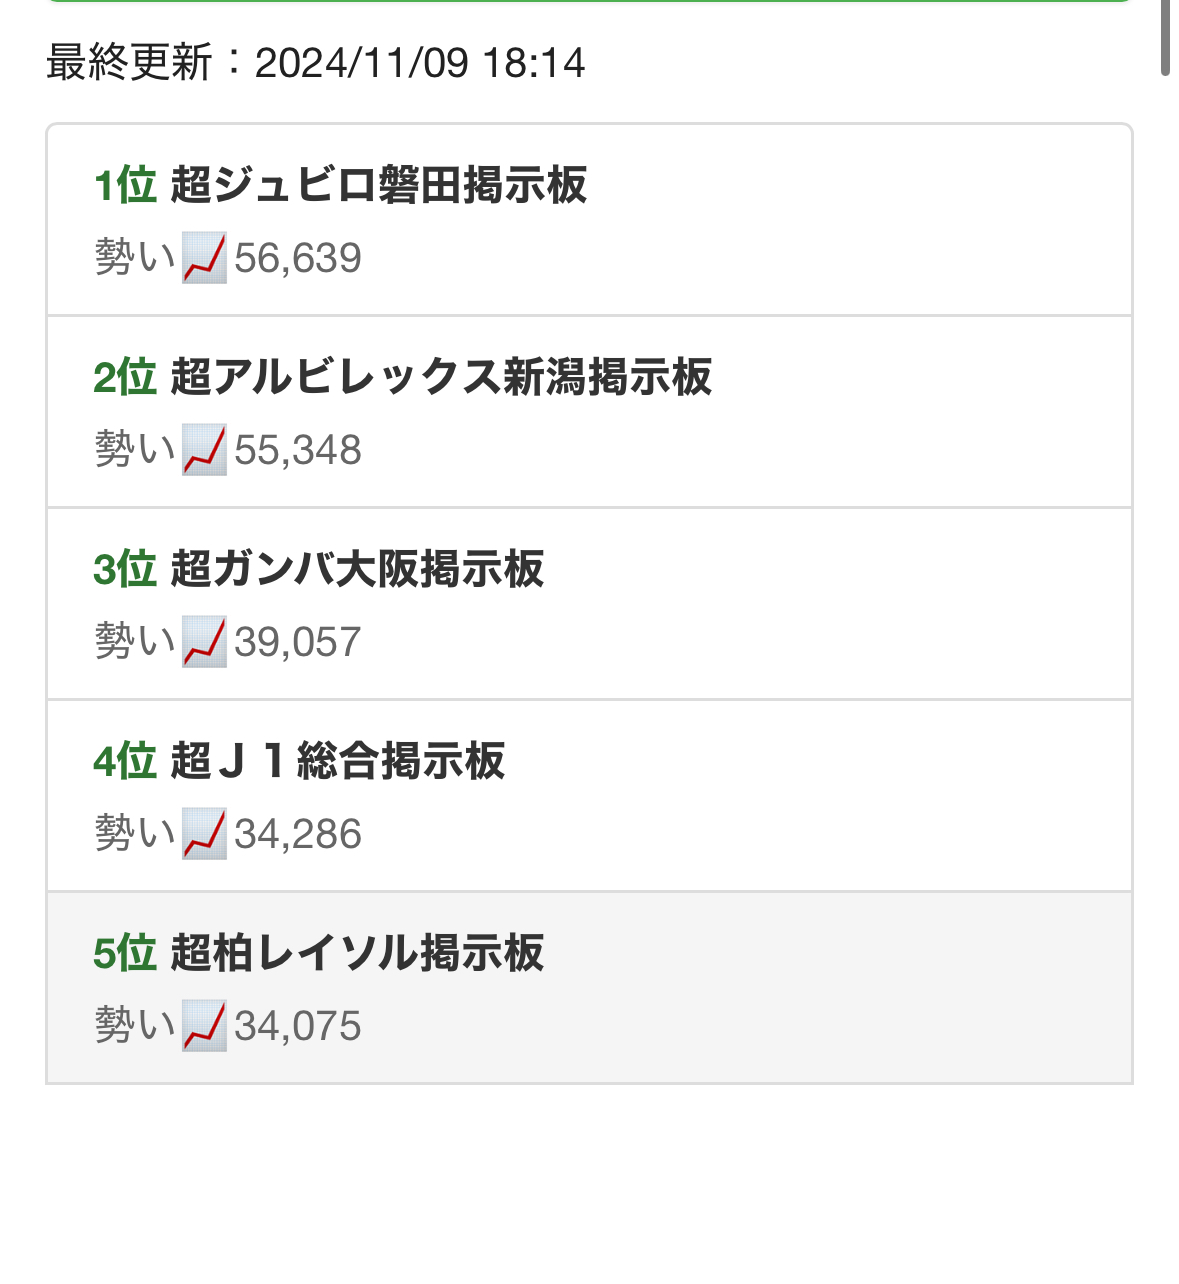
Task: Click the momentum value 39,057
Action: [298, 643]
